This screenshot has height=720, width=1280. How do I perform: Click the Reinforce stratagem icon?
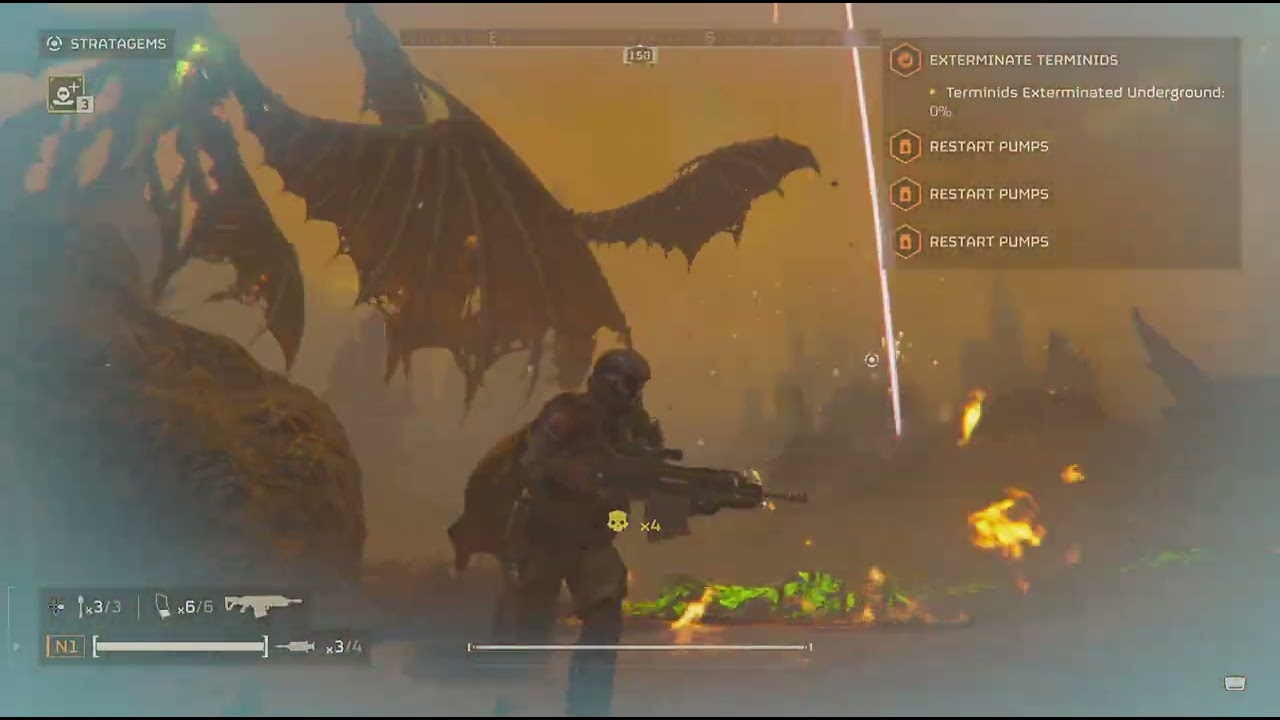68,94
